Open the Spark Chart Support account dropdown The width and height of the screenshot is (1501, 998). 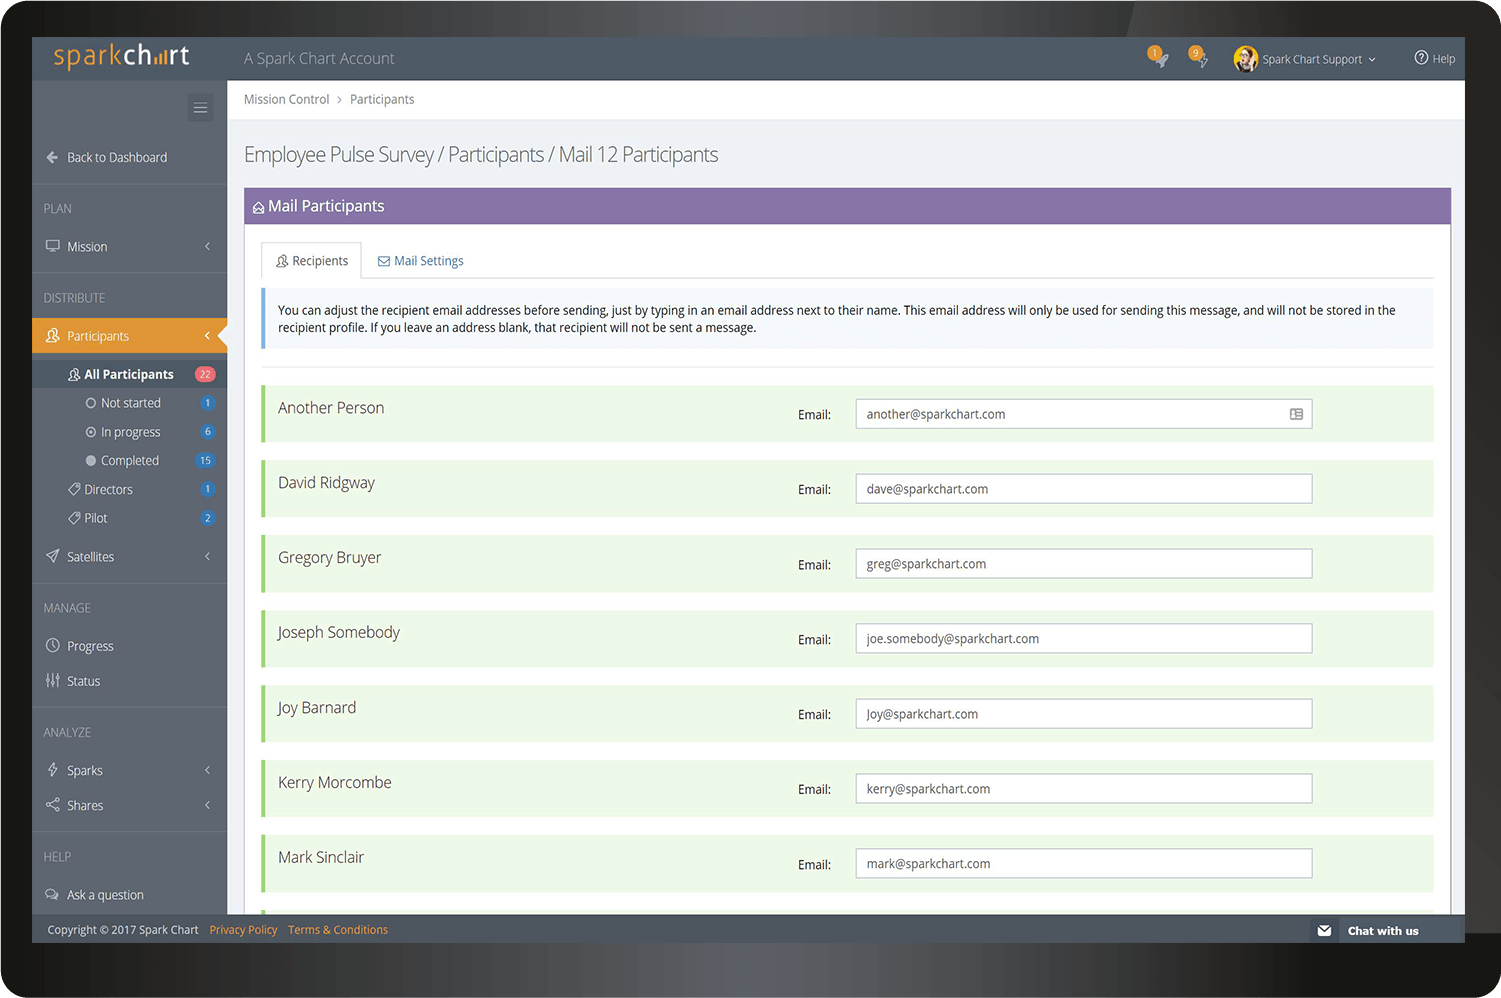(1318, 59)
